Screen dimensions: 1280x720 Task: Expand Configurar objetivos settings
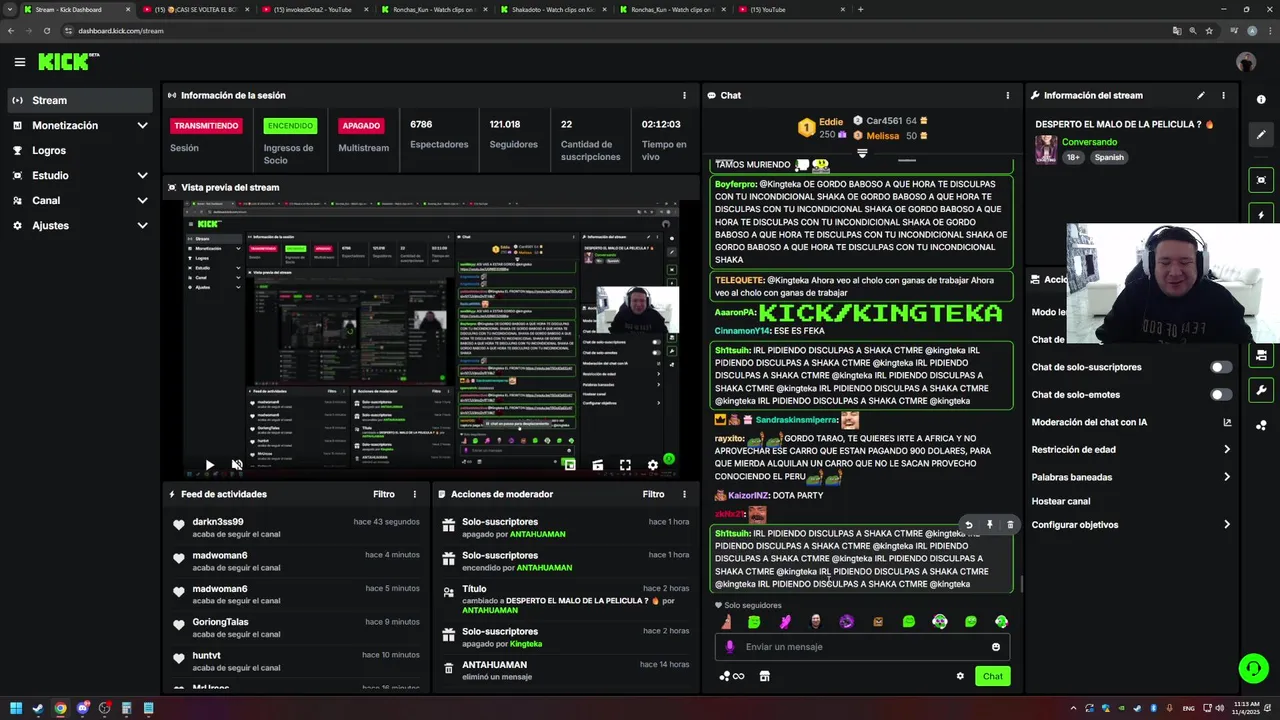[x=1132, y=524]
